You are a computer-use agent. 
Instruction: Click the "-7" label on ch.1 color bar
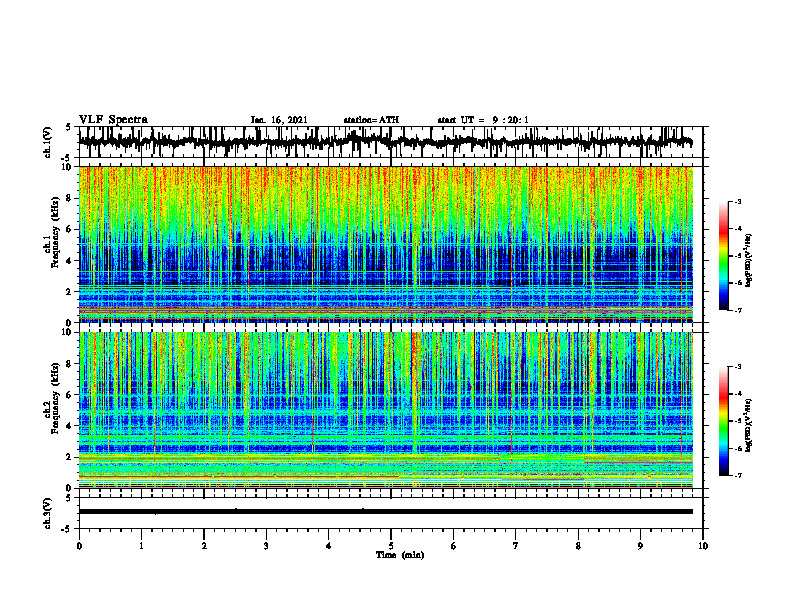click(x=738, y=310)
